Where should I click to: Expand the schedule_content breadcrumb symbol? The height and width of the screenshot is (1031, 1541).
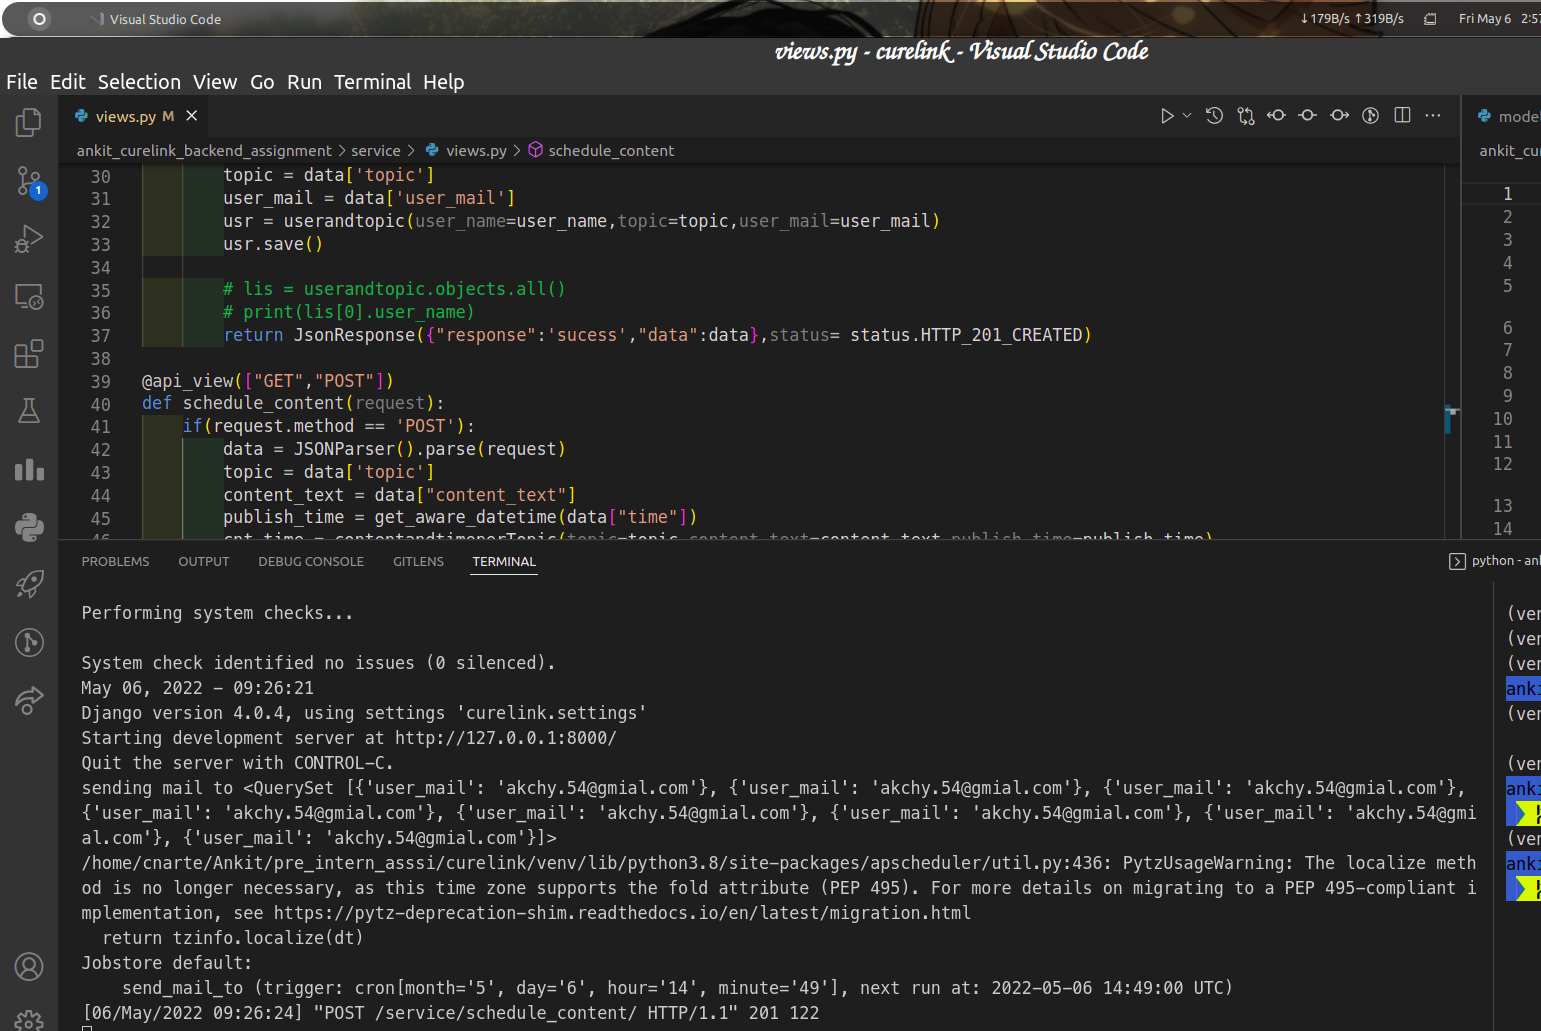(601, 151)
